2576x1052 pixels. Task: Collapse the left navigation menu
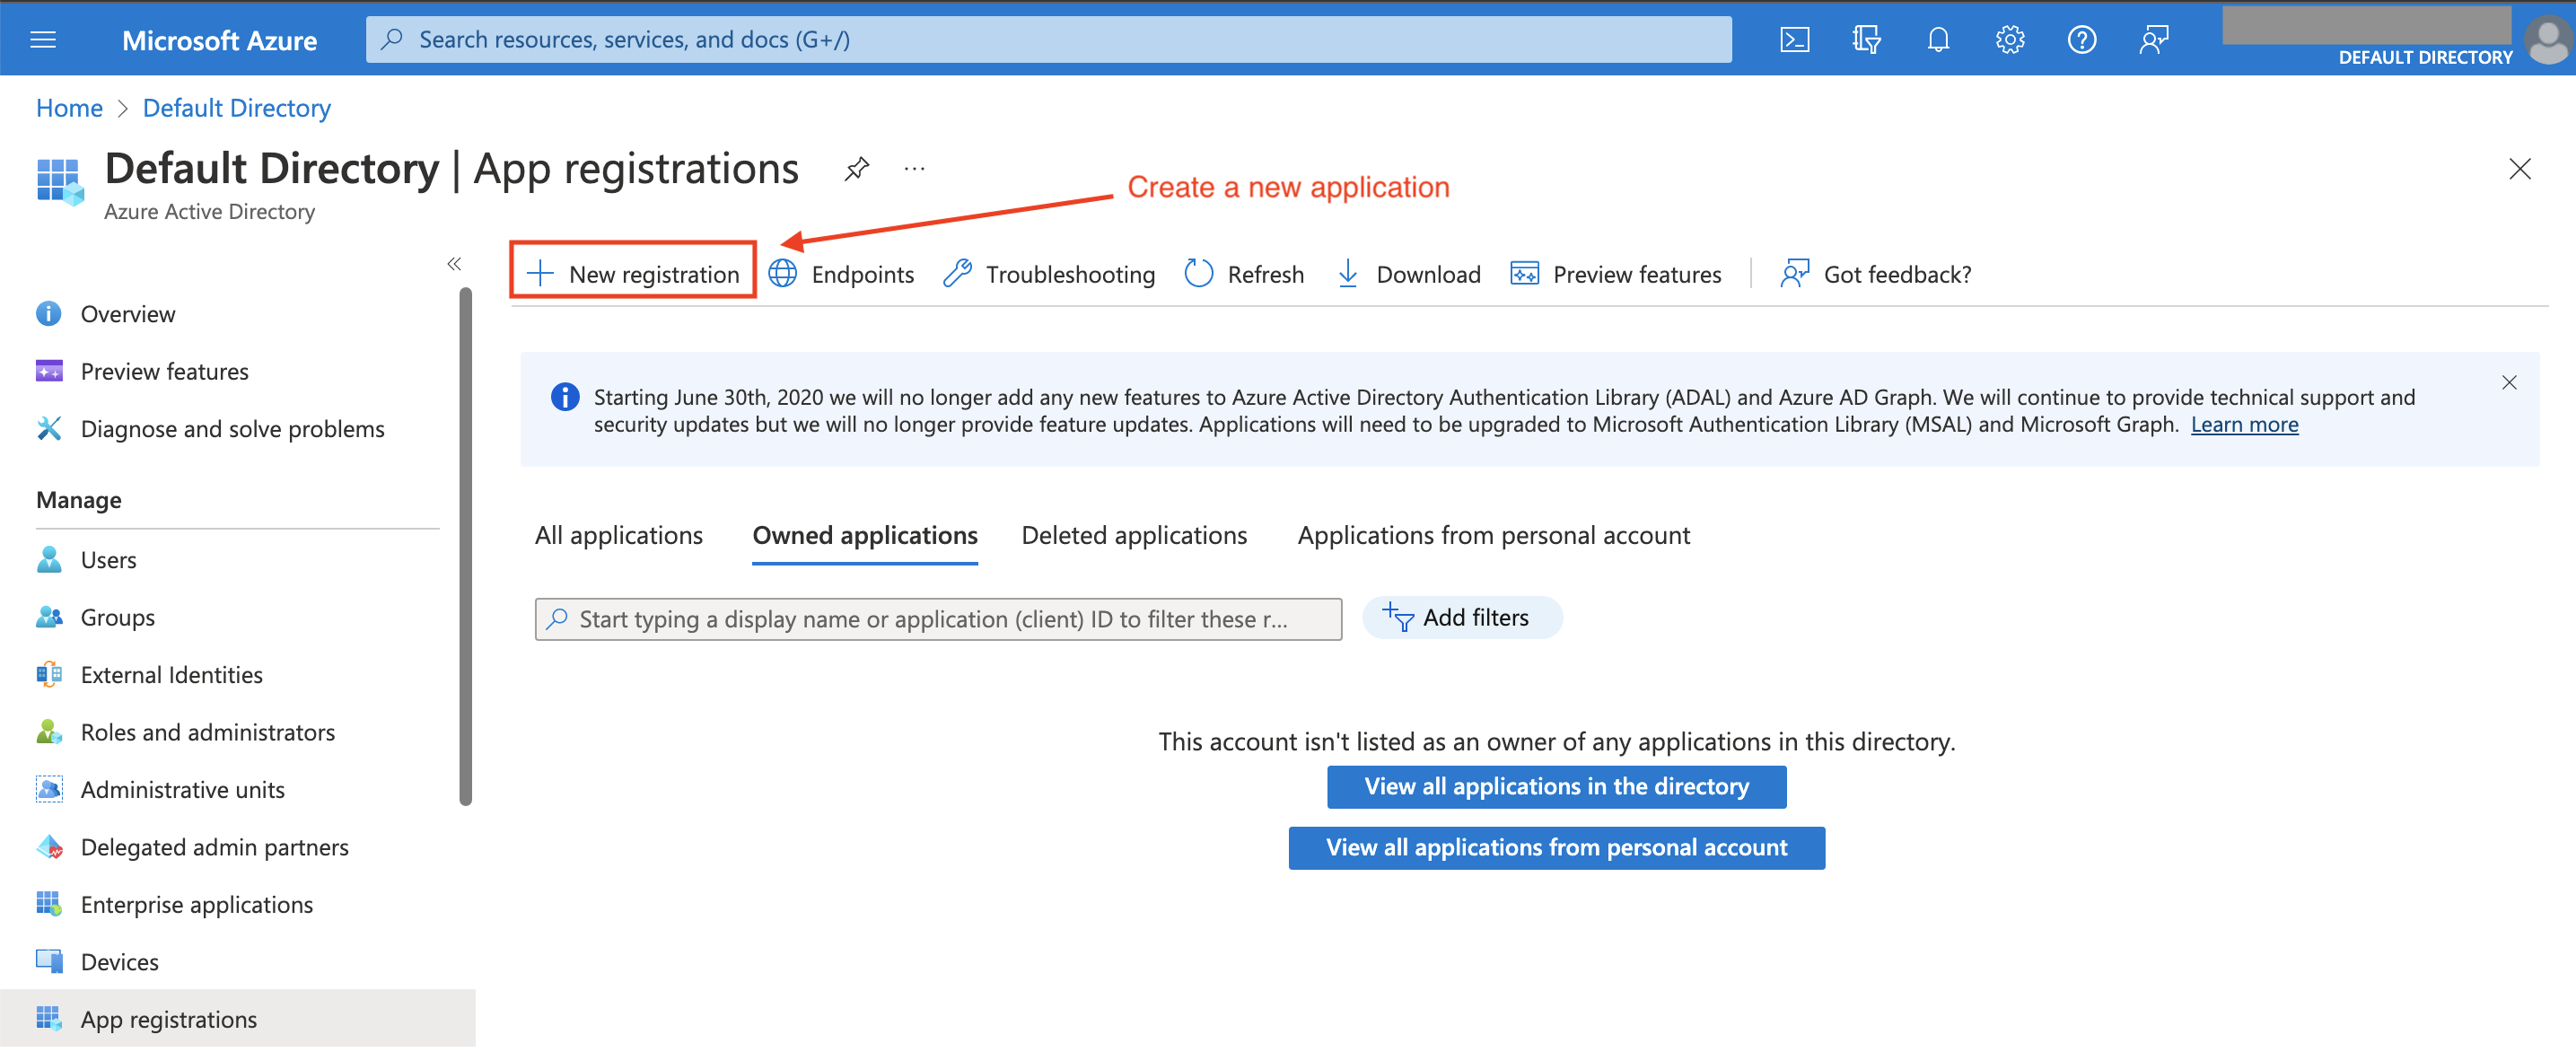click(x=454, y=264)
